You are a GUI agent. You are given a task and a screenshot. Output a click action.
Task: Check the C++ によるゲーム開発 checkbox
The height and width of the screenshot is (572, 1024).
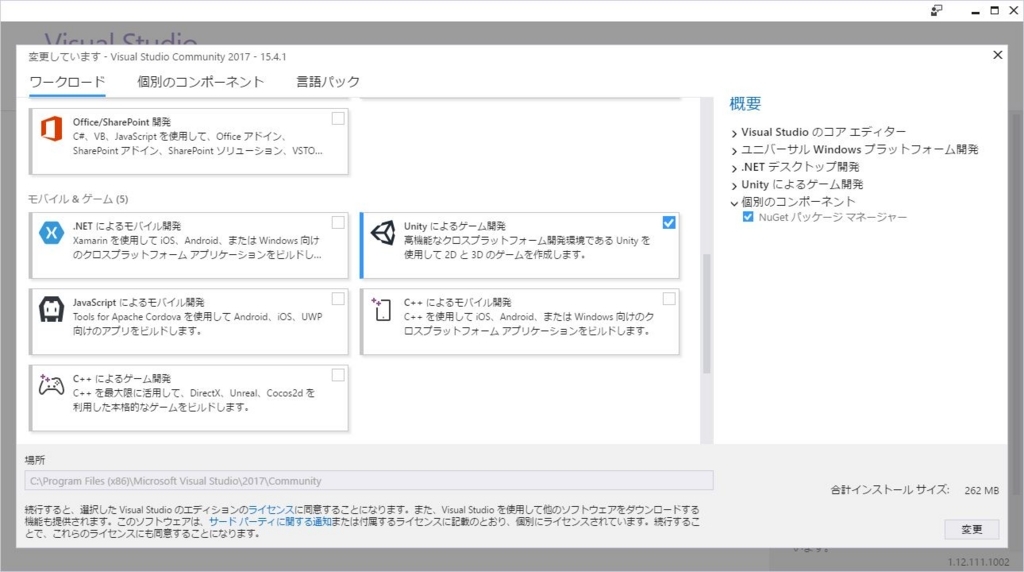pyautogui.click(x=338, y=375)
